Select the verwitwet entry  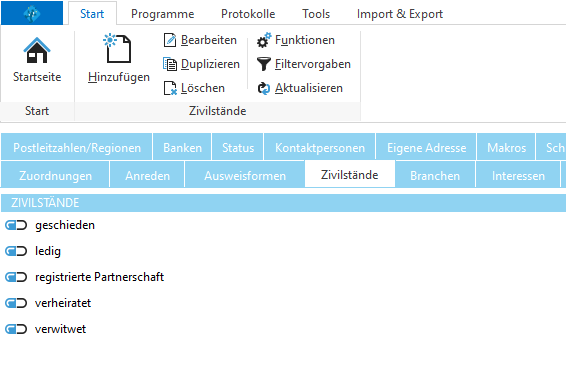pos(60,329)
